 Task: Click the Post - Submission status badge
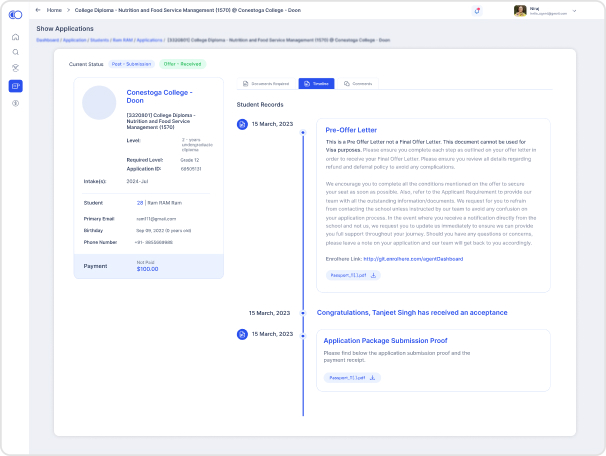pos(132,64)
